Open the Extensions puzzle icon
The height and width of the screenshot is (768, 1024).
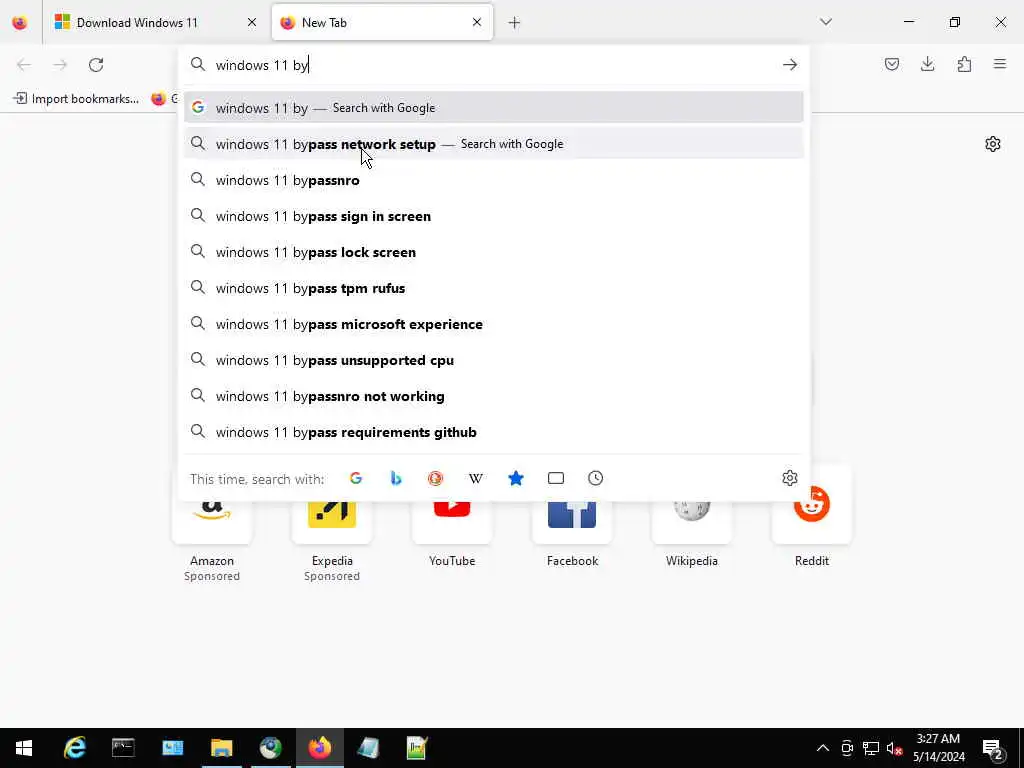tap(964, 64)
